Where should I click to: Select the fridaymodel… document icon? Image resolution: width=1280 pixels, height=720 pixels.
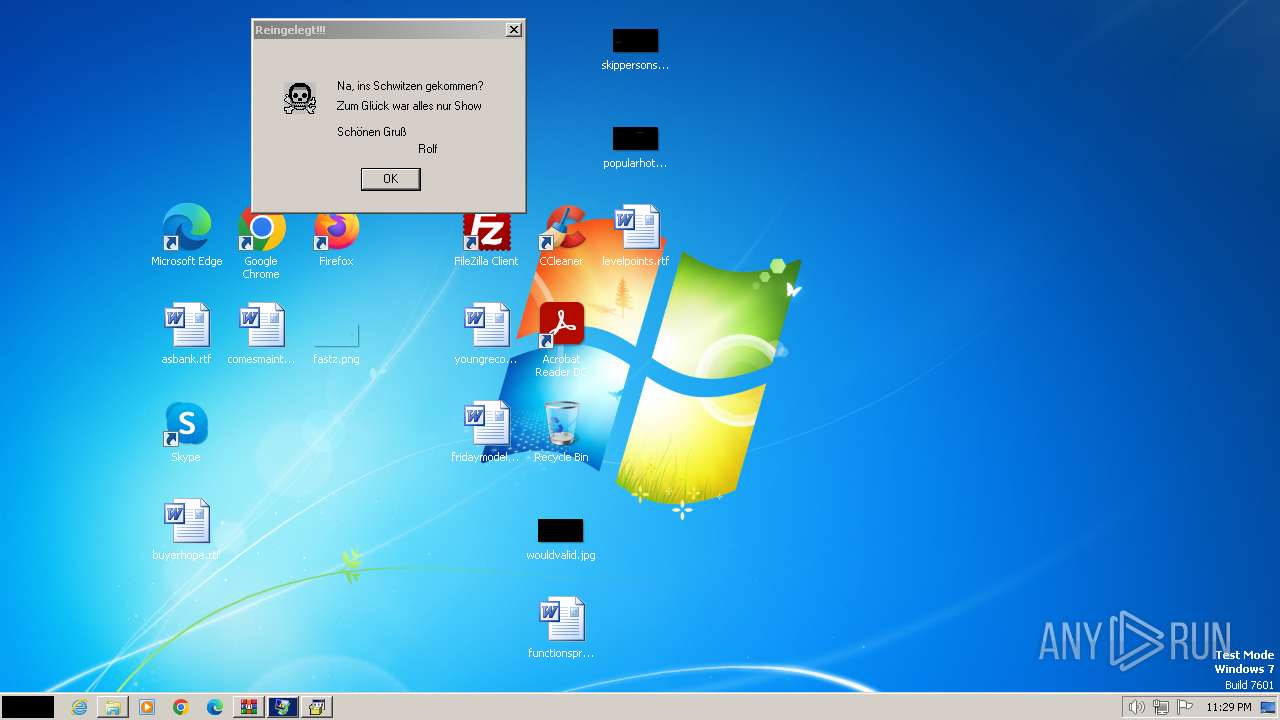(x=486, y=432)
